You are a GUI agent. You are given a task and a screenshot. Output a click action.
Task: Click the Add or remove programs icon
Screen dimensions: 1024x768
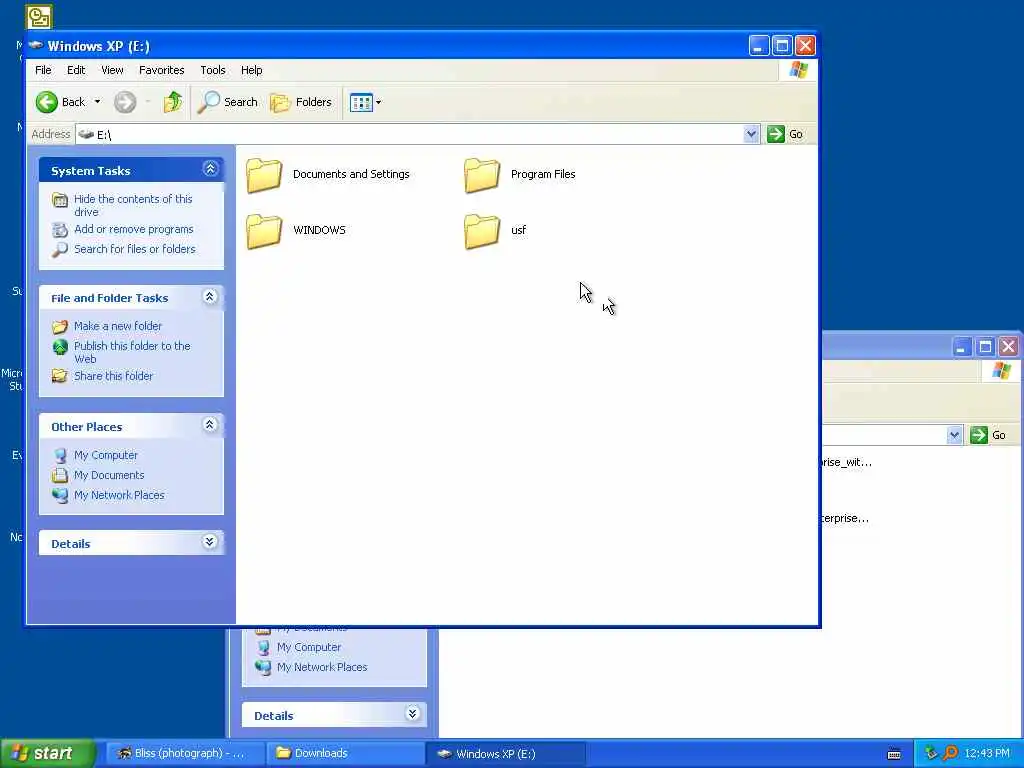coord(59,229)
